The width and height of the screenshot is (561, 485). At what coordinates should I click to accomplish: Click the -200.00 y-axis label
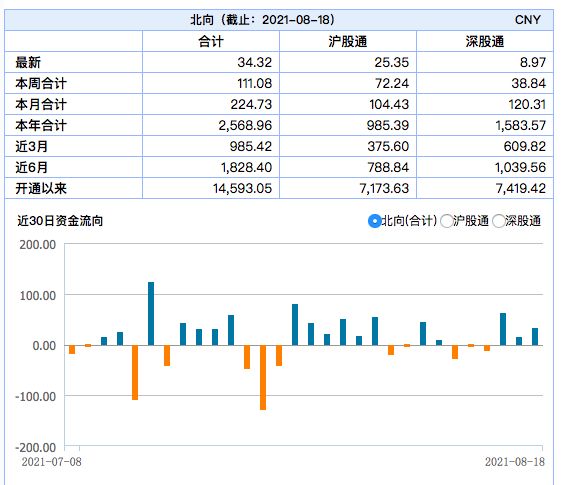point(36,447)
